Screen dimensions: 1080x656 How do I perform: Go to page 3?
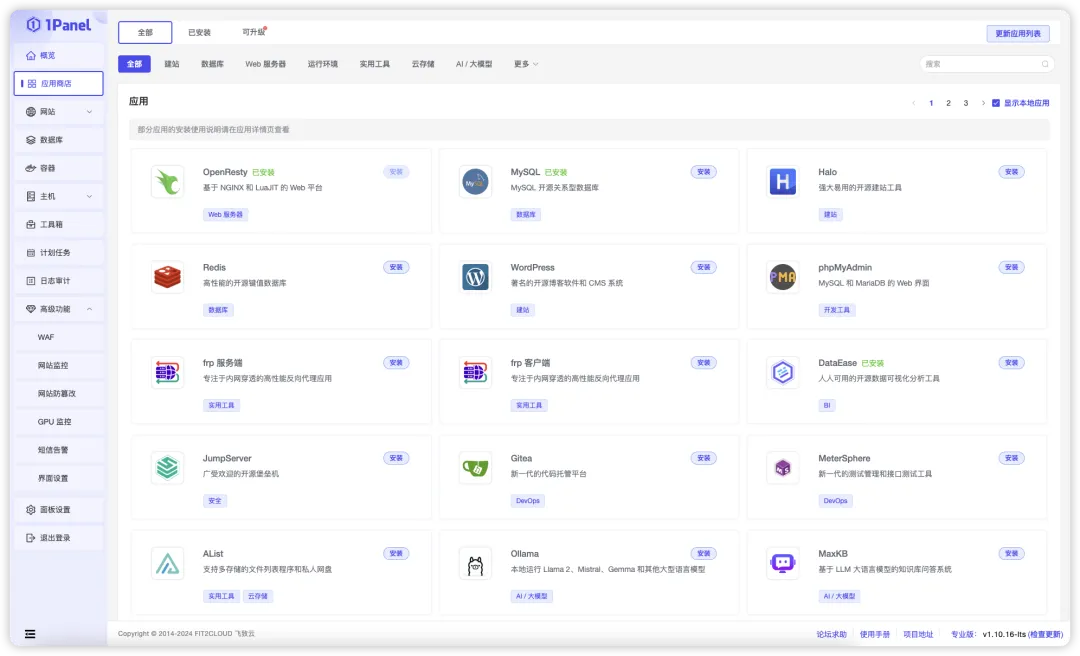coord(966,103)
